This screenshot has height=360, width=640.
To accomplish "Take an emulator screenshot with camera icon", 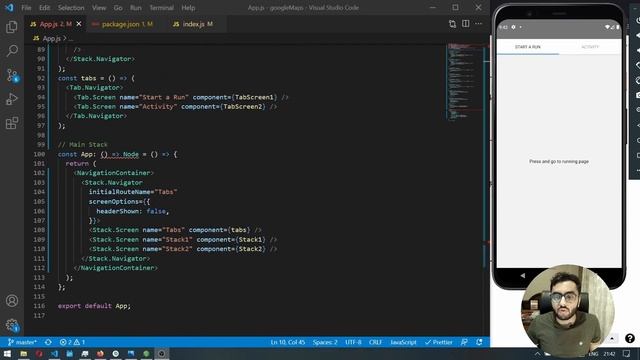I will click(638, 95).
